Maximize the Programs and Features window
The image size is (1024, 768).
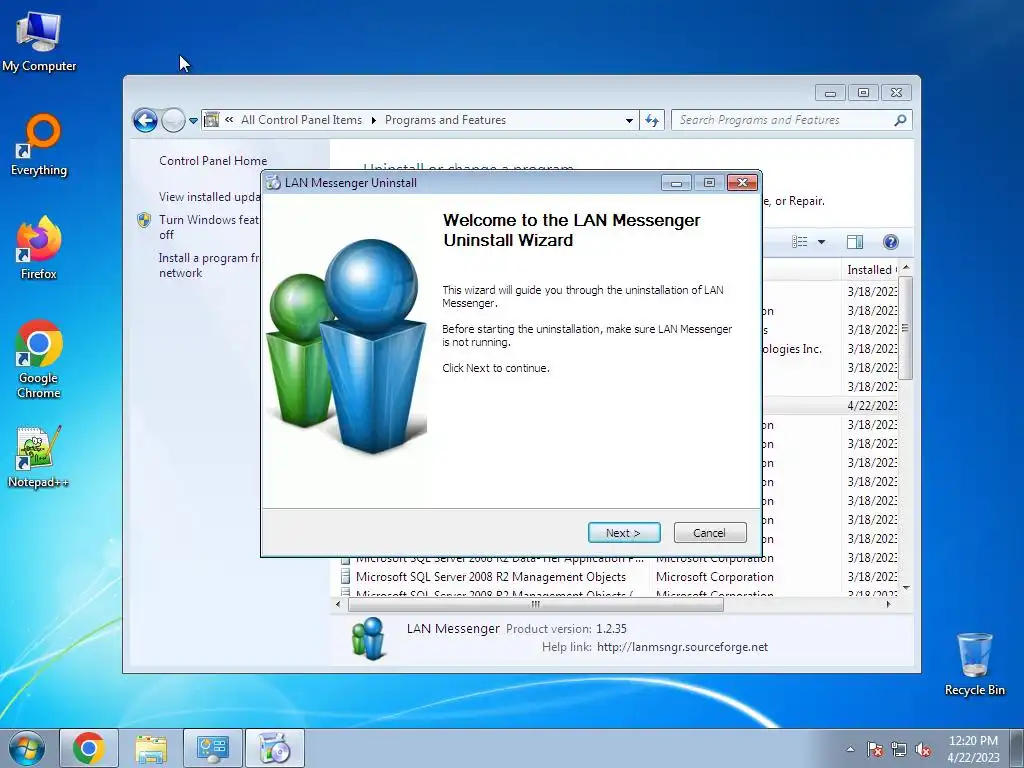coord(863,93)
